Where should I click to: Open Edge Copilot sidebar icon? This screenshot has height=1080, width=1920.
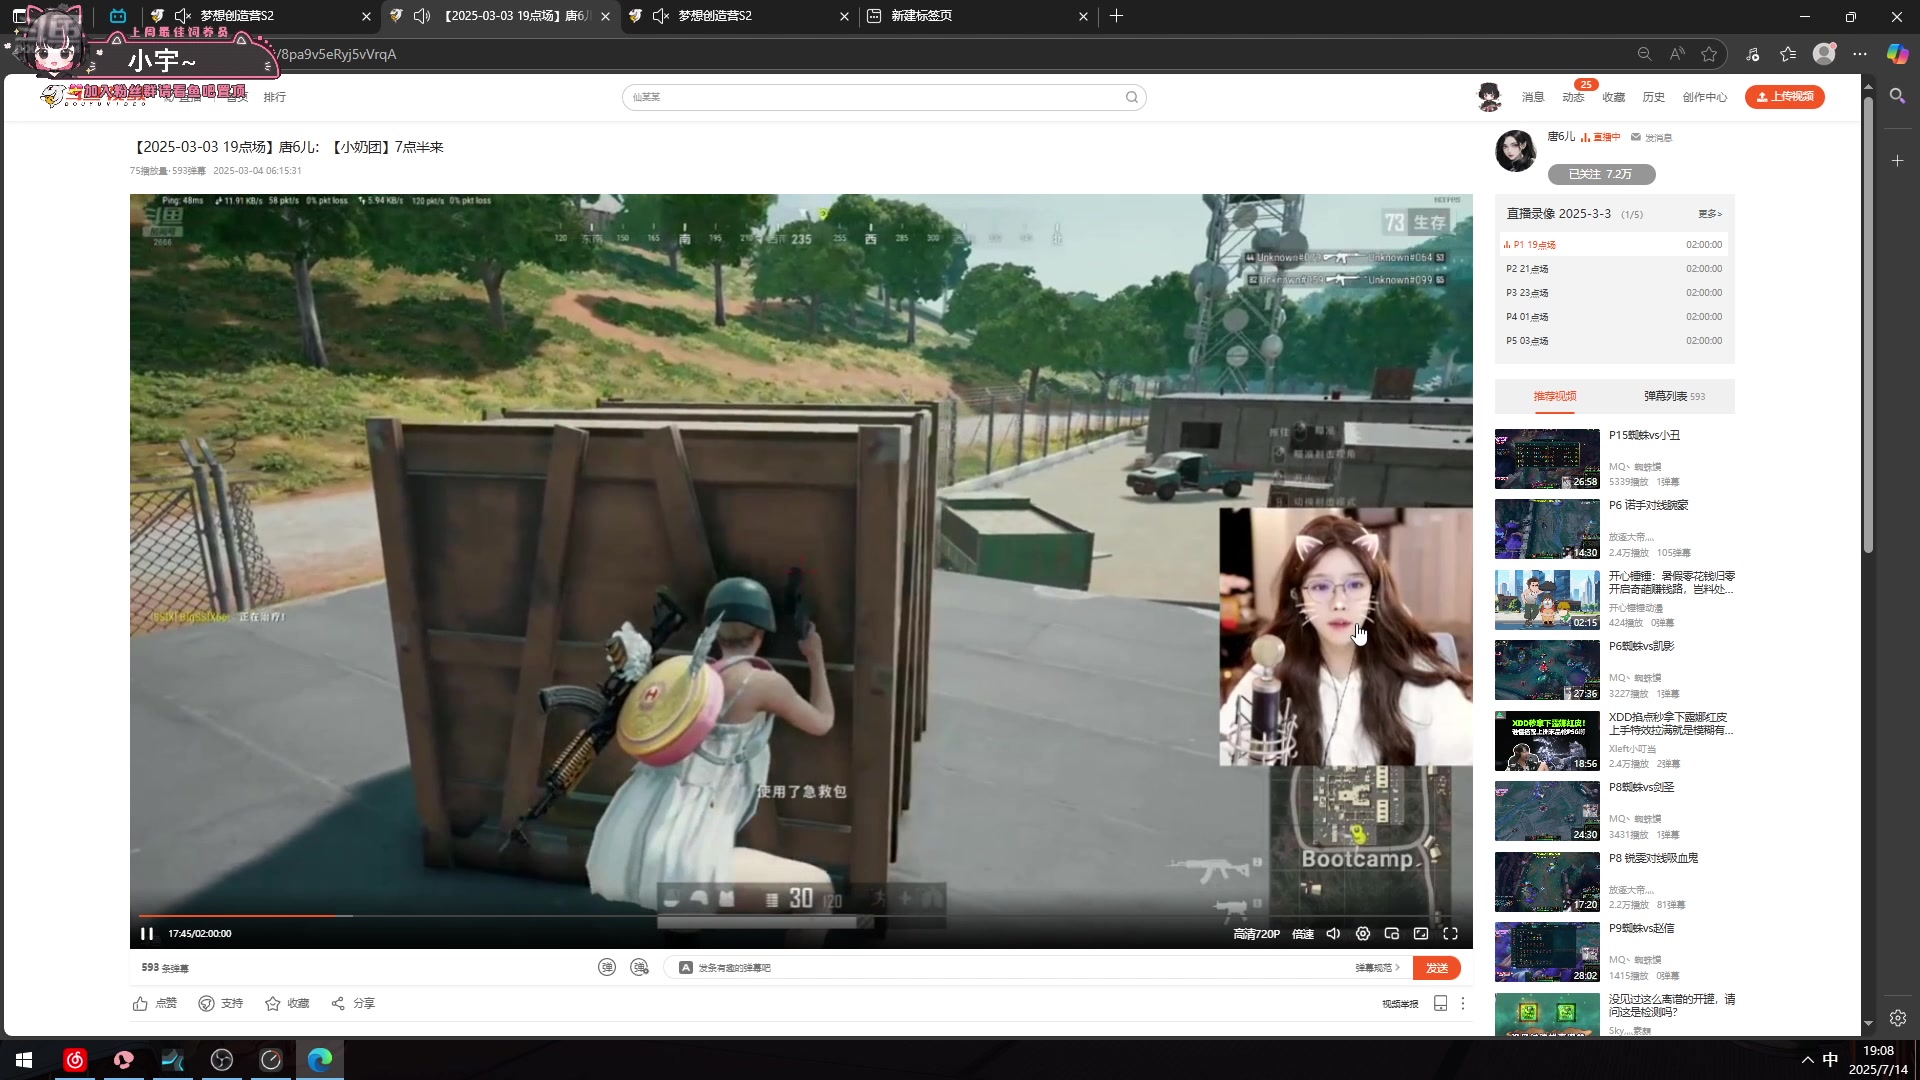[1897, 54]
